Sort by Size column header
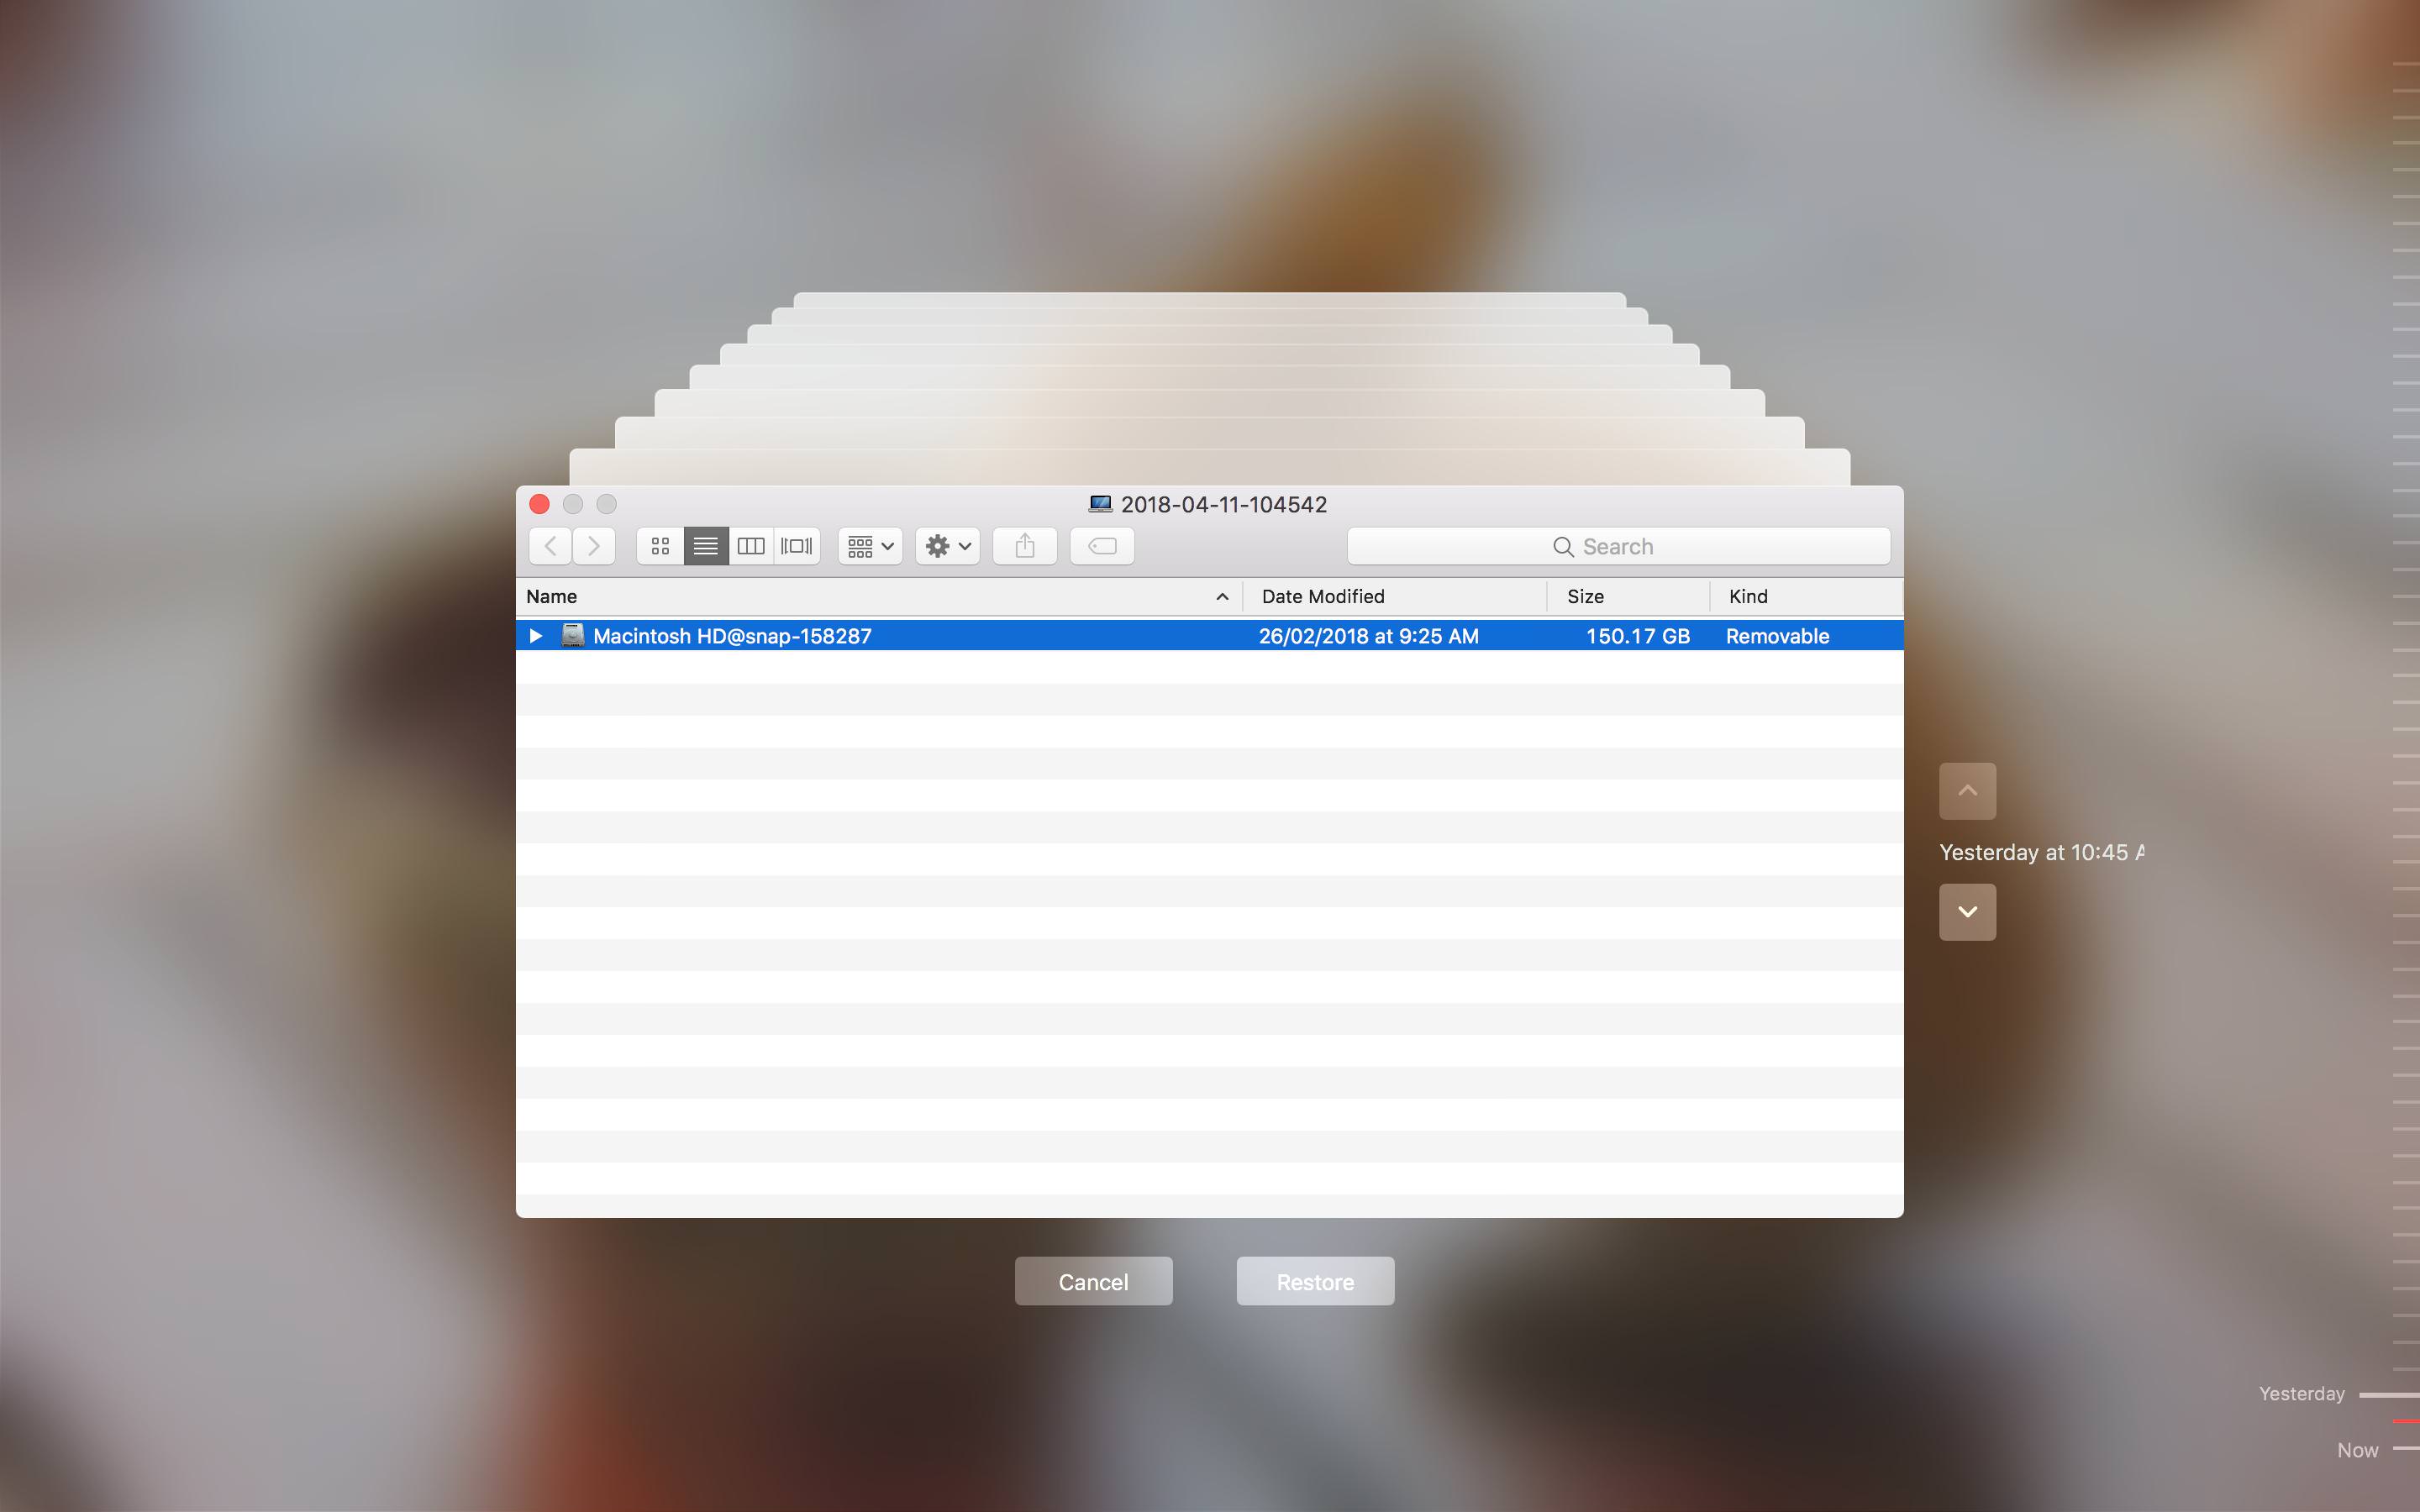2420x1512 pixels. [1585, 597]
